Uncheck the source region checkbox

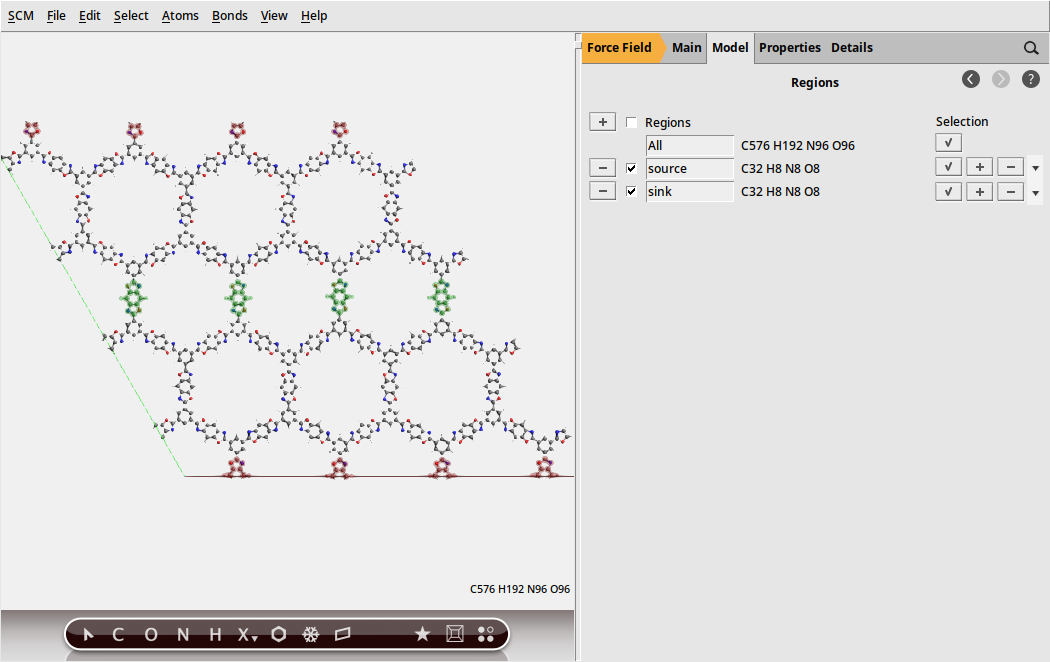631,168
